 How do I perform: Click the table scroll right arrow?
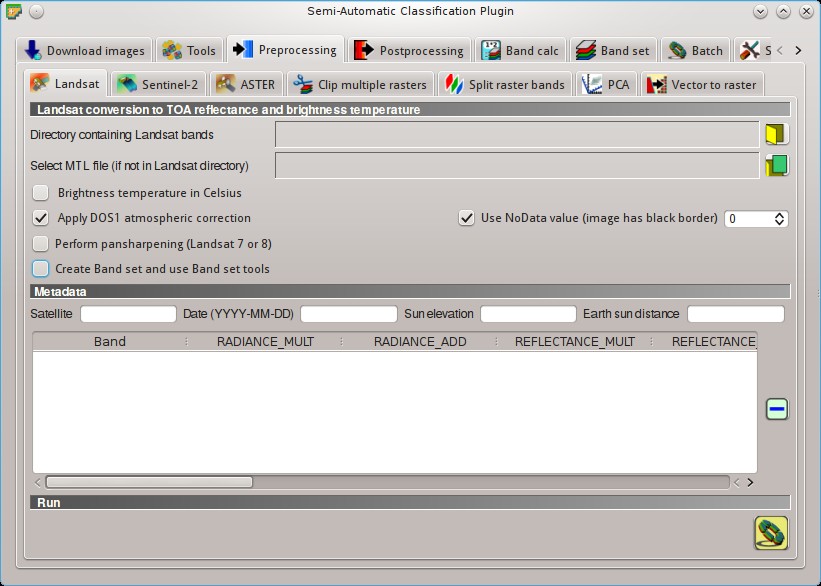pos(750,482)
